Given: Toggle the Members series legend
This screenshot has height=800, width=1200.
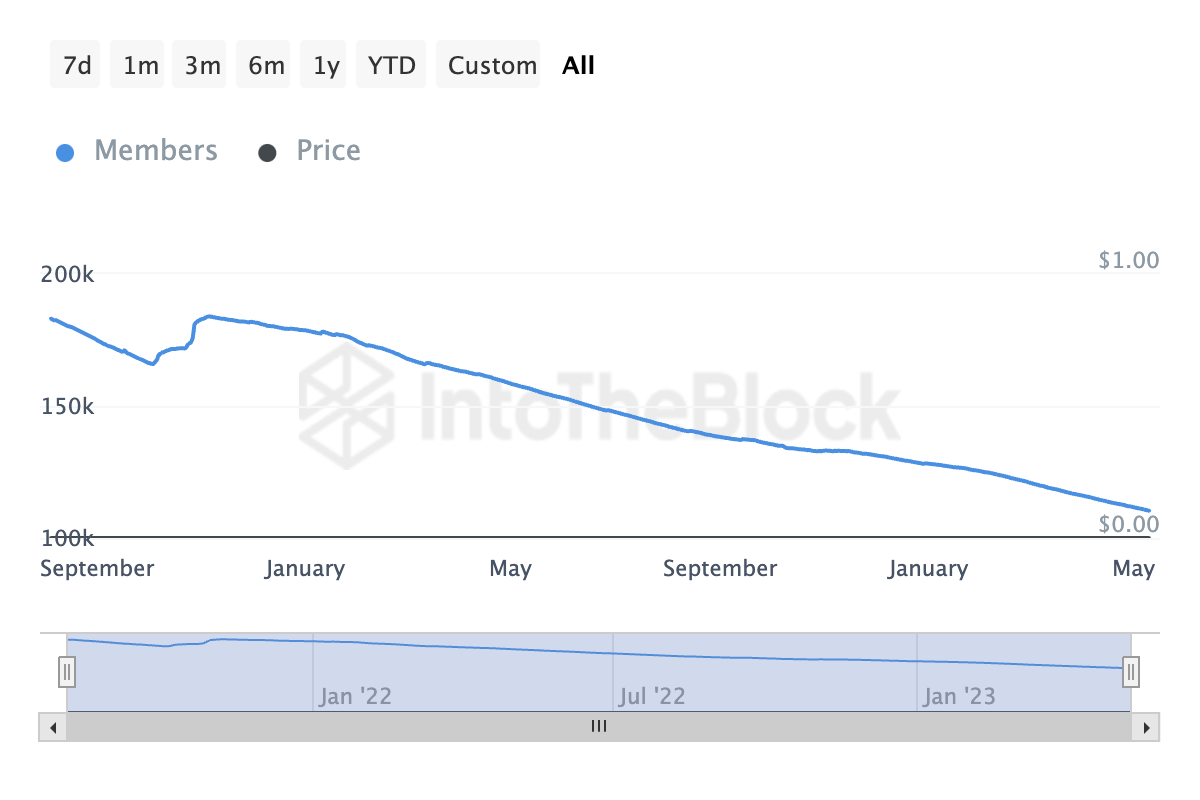Looking at the screenshot, I should pos(155,151).
